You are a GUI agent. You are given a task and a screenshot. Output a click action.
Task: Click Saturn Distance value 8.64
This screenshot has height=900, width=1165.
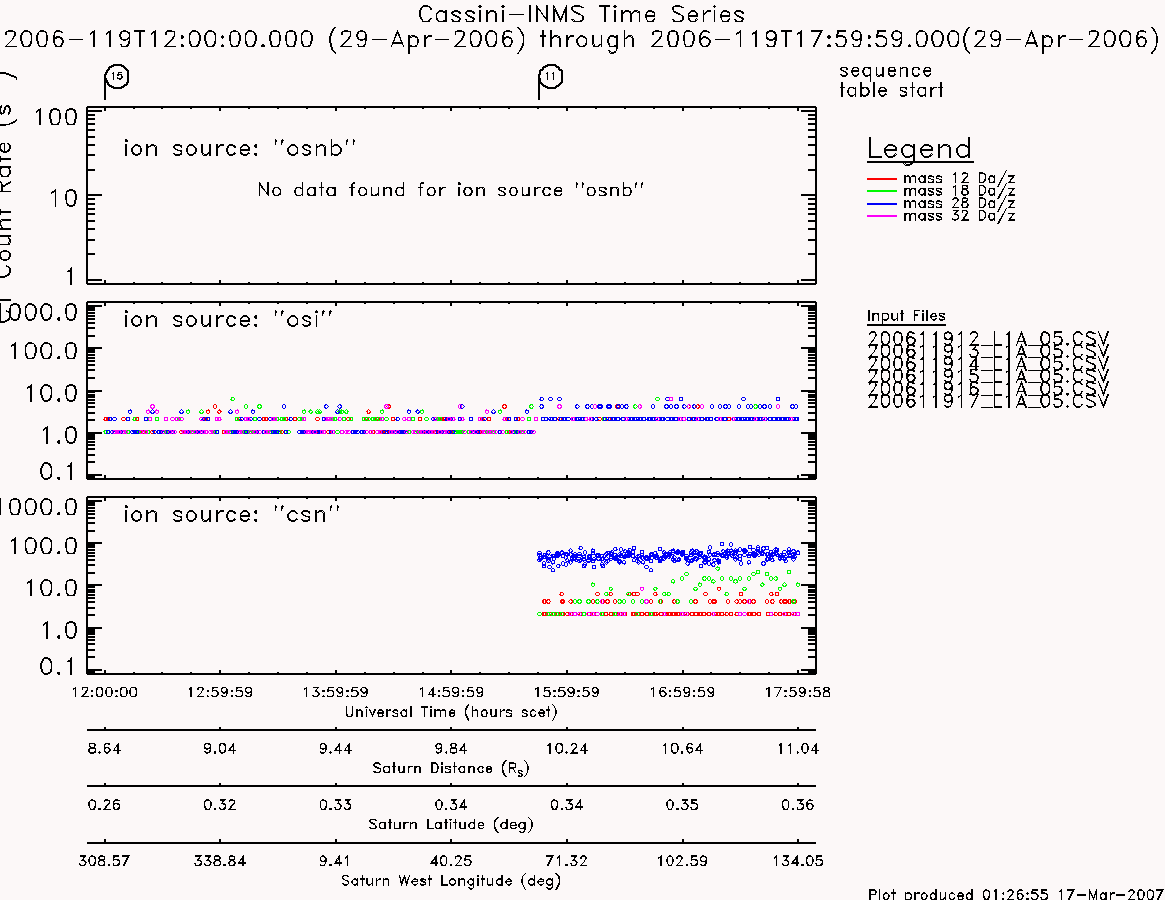point(104,748)
